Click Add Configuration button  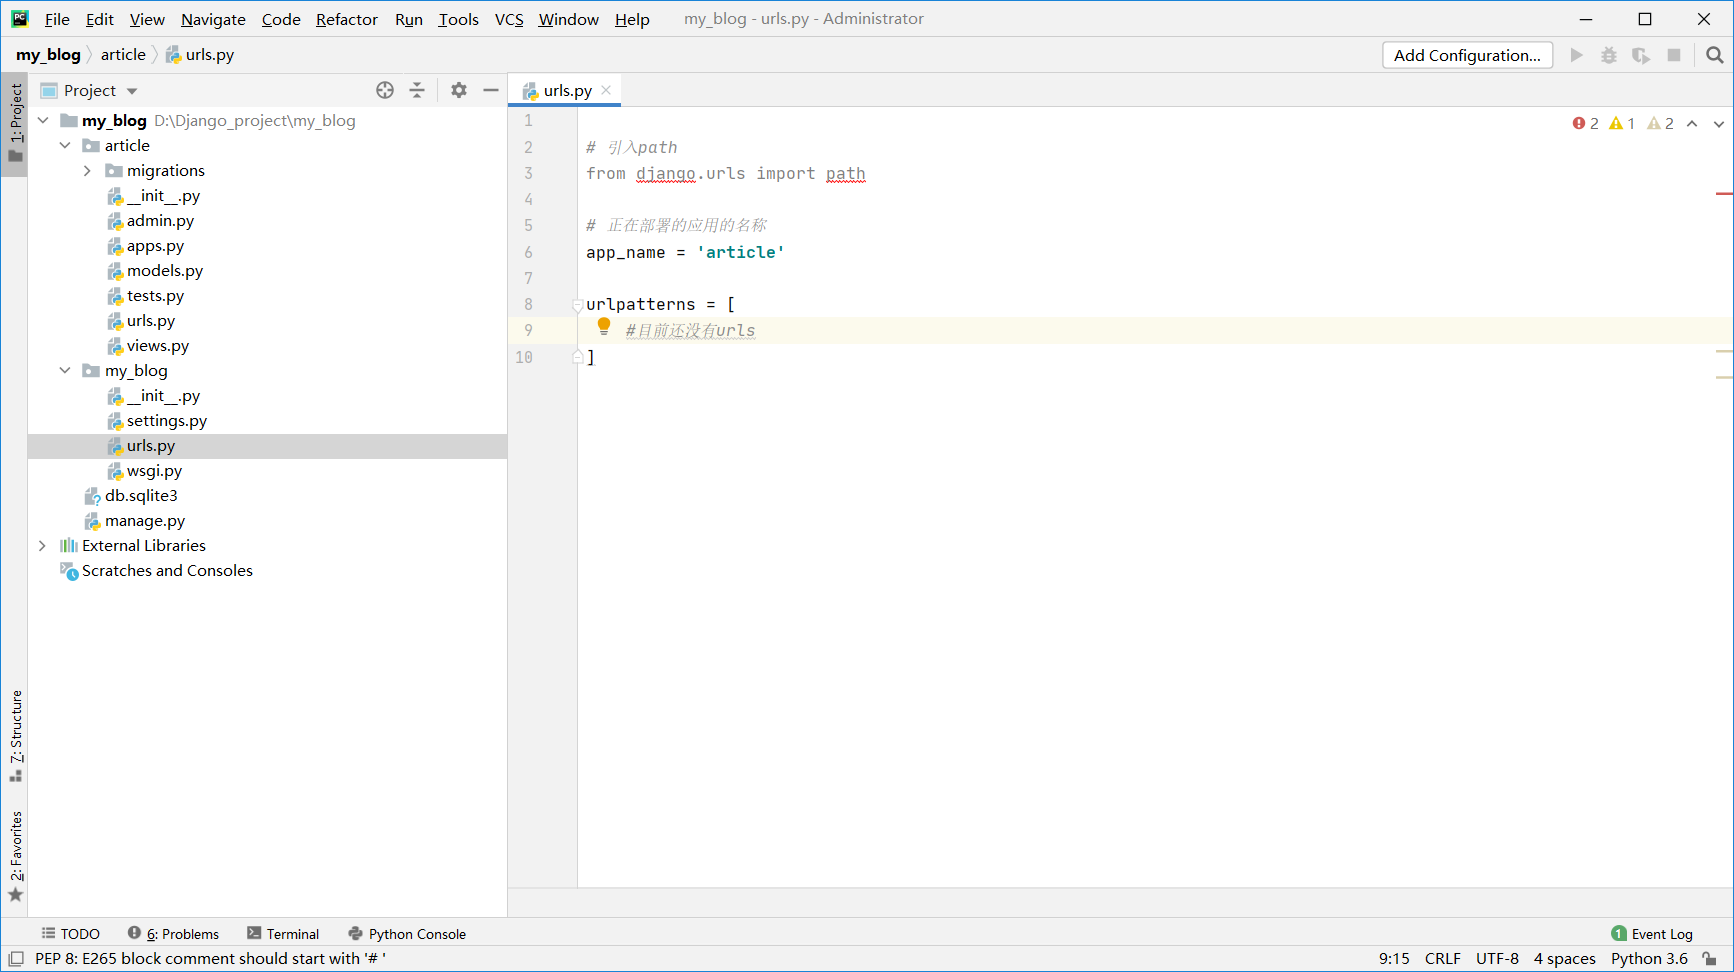[x=1467, y=55]
